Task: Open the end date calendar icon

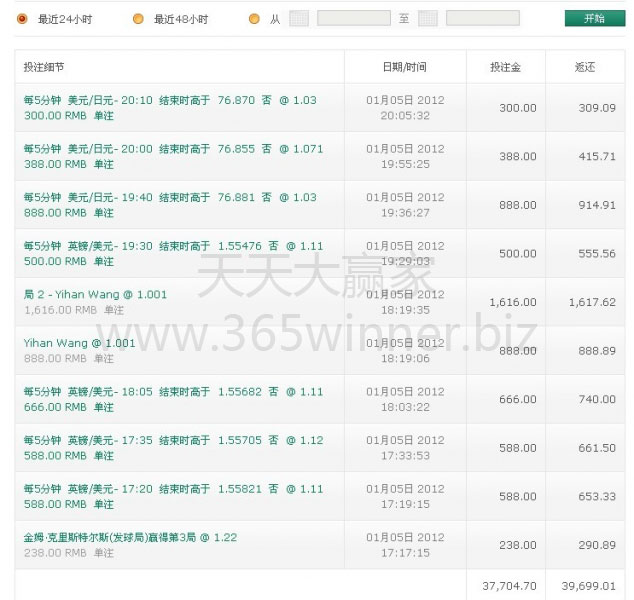Action: (428, 19)
